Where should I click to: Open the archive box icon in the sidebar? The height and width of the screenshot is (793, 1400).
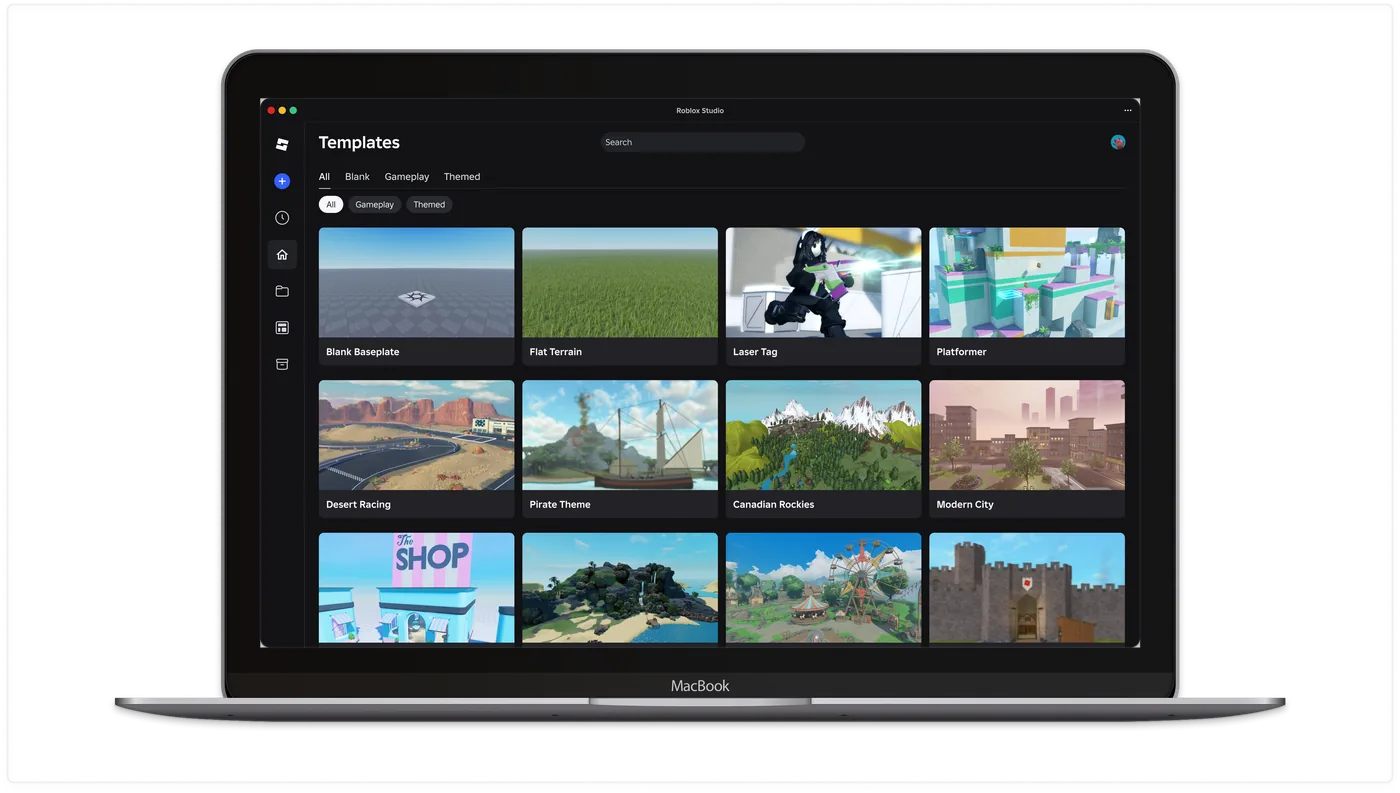(x=282, y=364)
